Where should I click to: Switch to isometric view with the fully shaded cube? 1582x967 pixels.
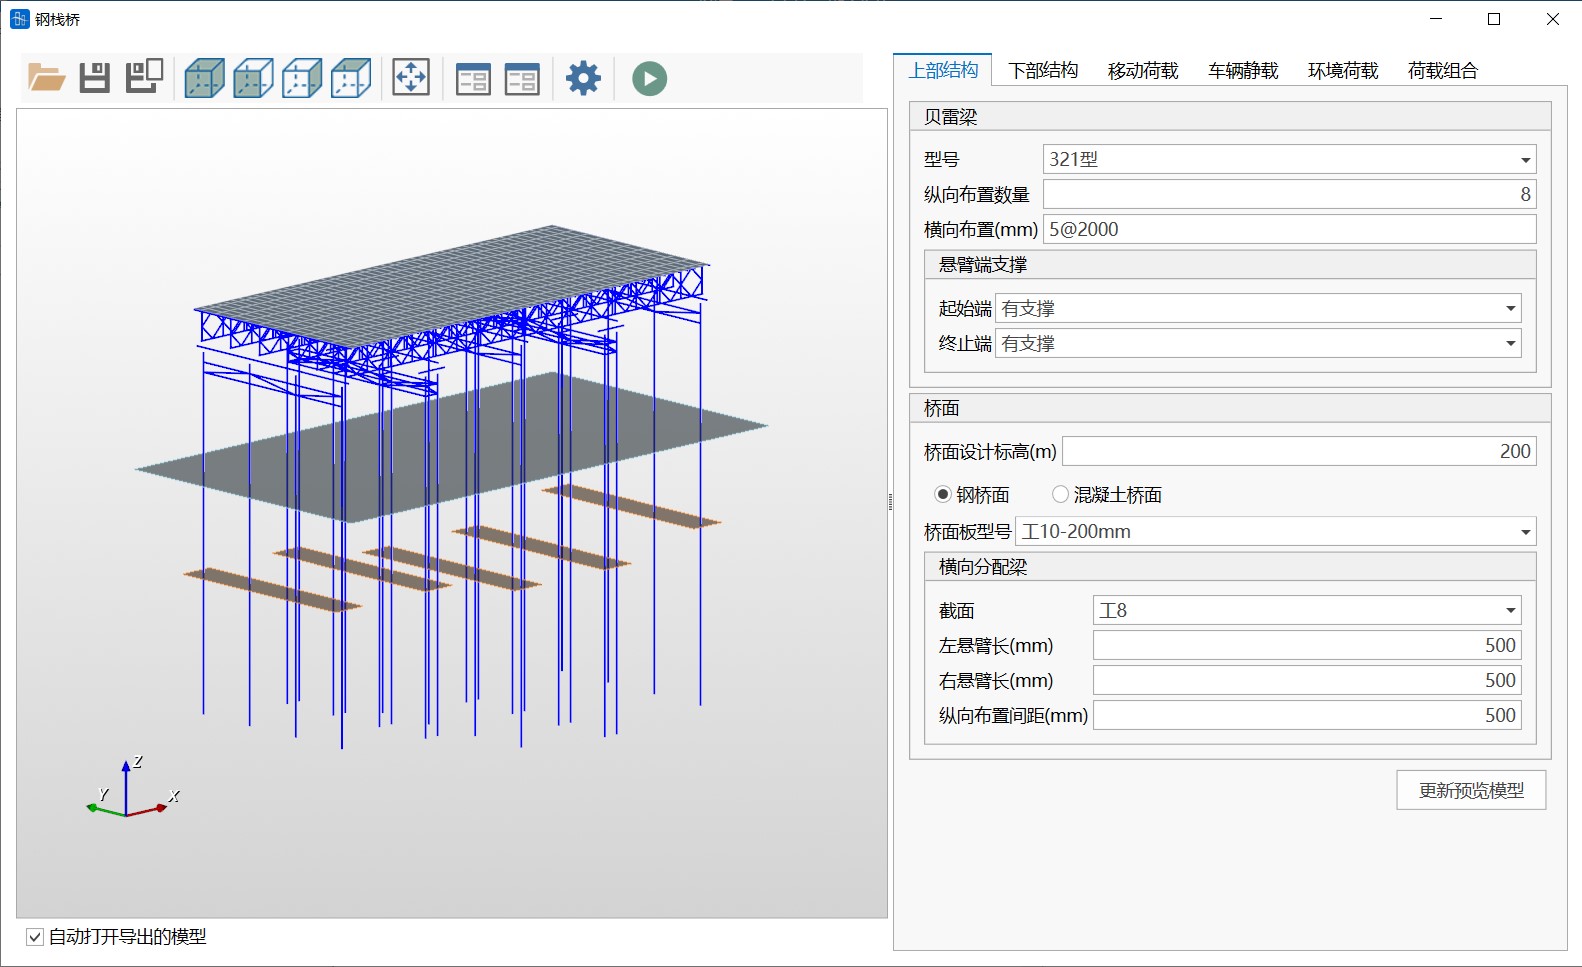coord(204,78)
